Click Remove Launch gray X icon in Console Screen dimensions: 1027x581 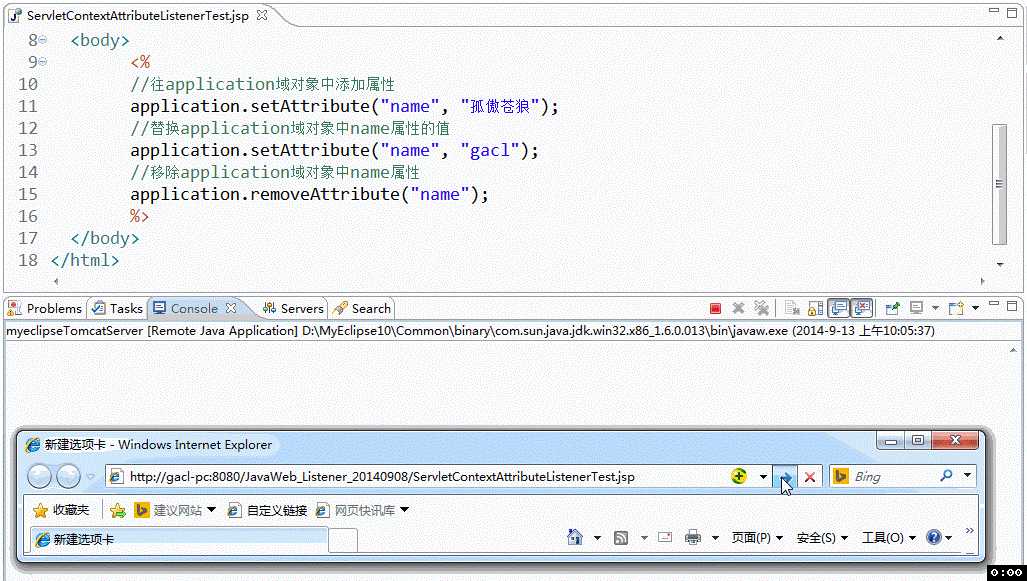pos(738,308)
